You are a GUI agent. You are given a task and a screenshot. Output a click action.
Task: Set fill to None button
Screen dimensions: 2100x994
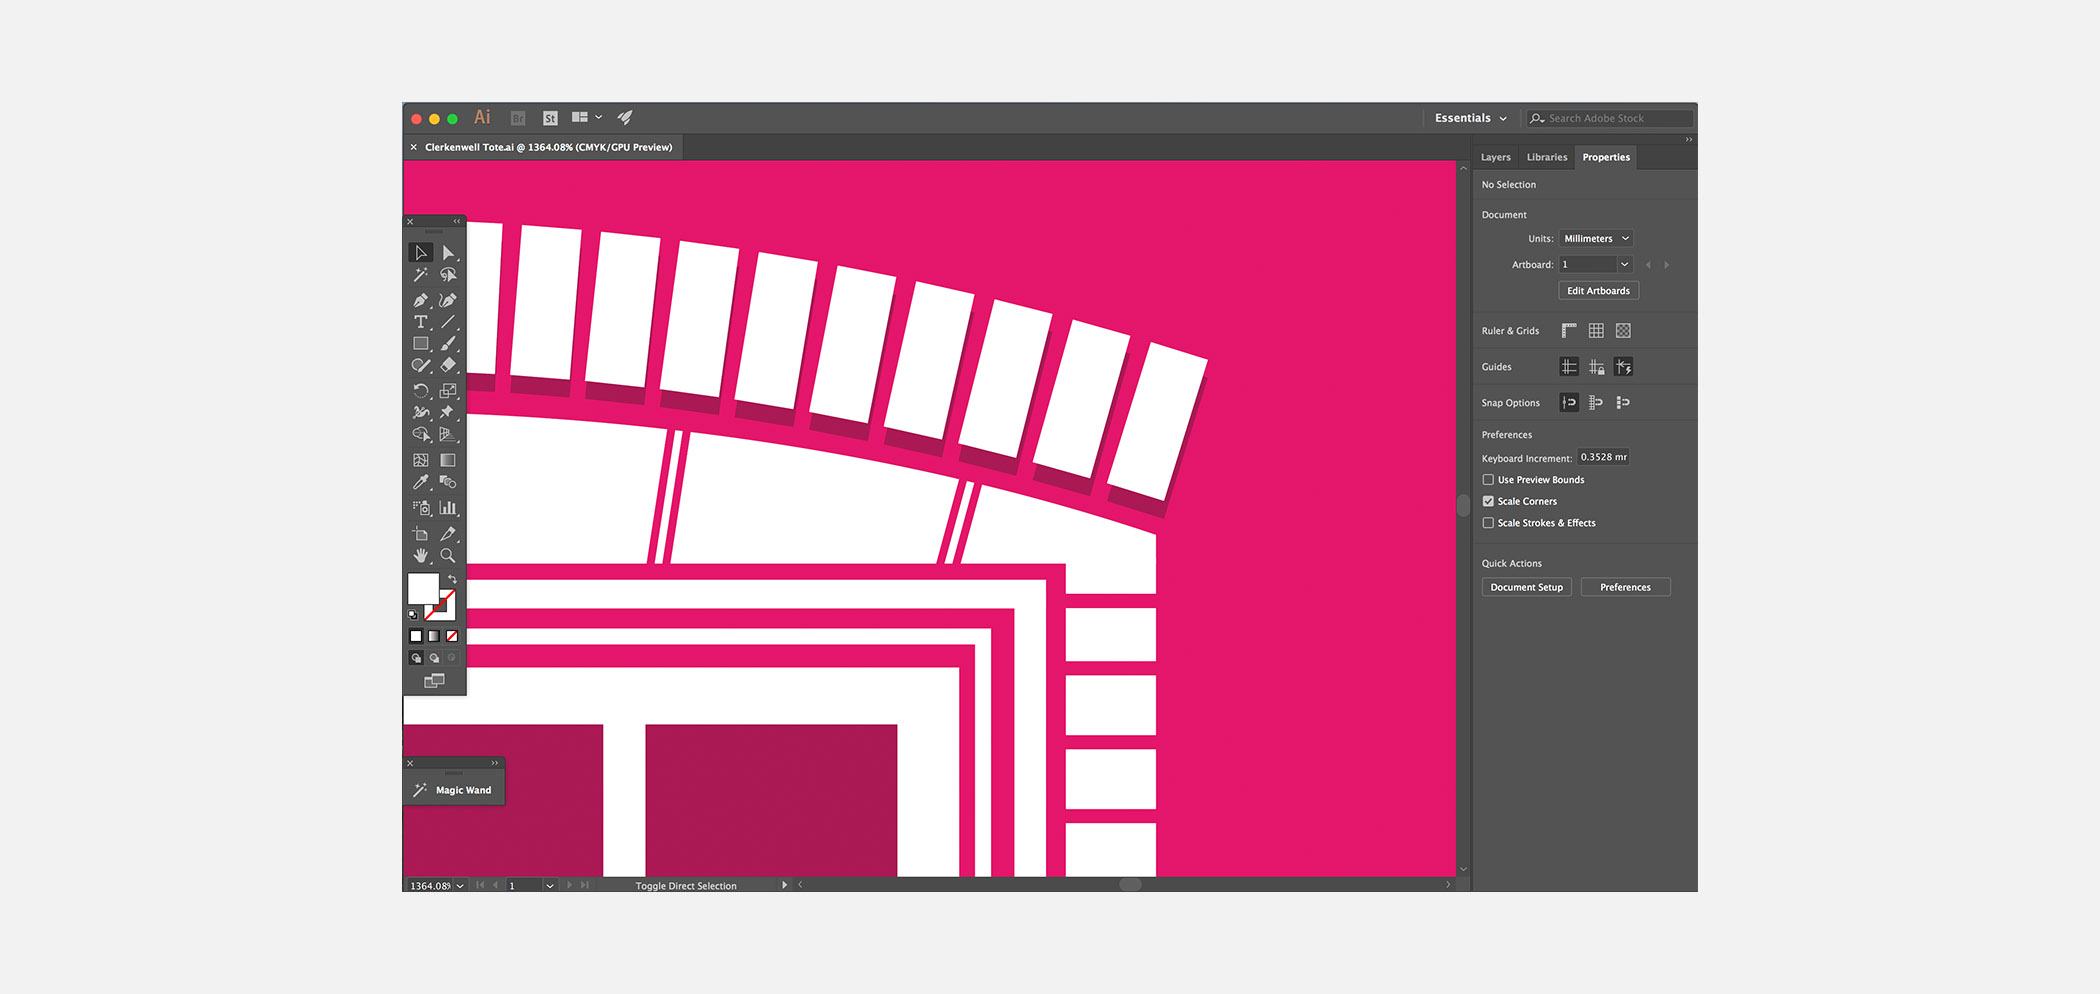(452, 636)
